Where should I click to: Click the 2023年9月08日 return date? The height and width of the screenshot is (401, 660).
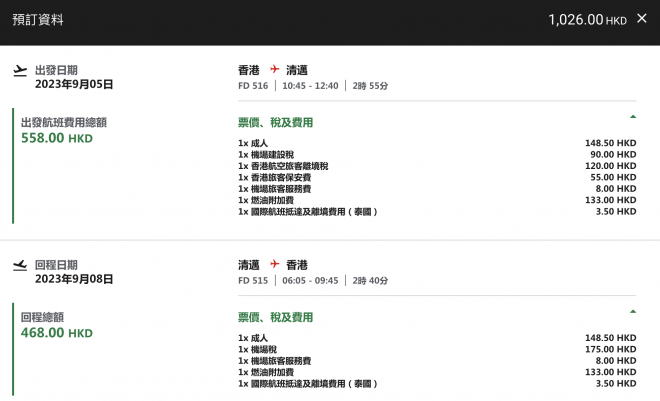coord(74,279)
